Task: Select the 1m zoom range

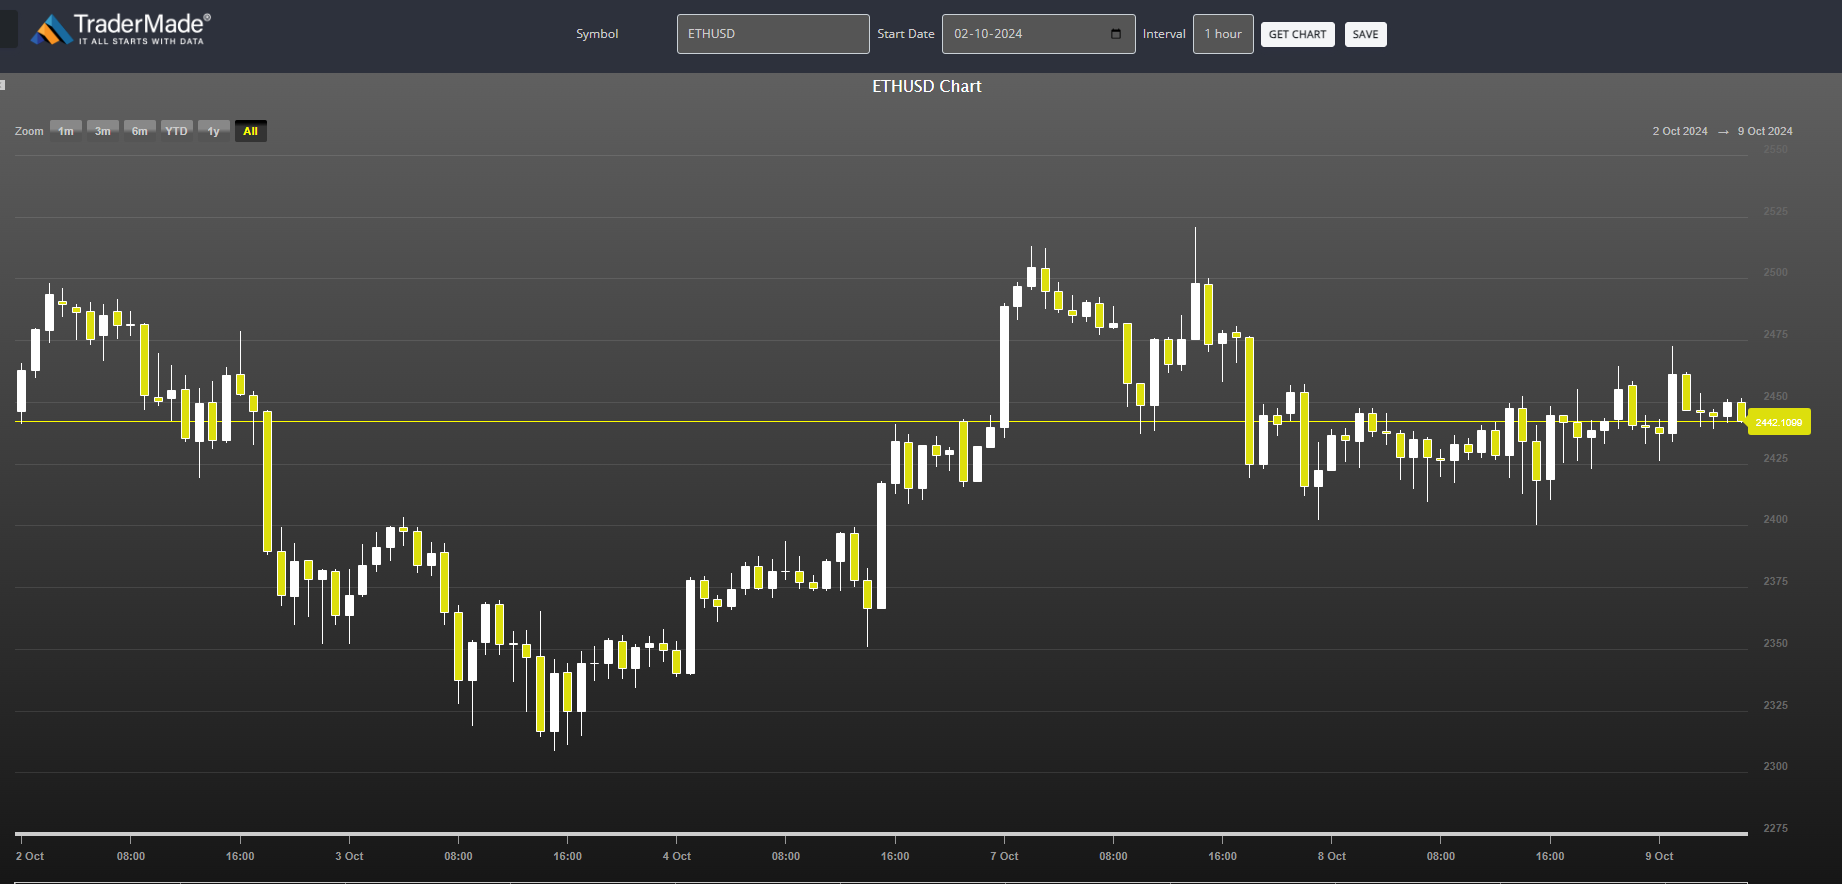Action: coord(66,131)
